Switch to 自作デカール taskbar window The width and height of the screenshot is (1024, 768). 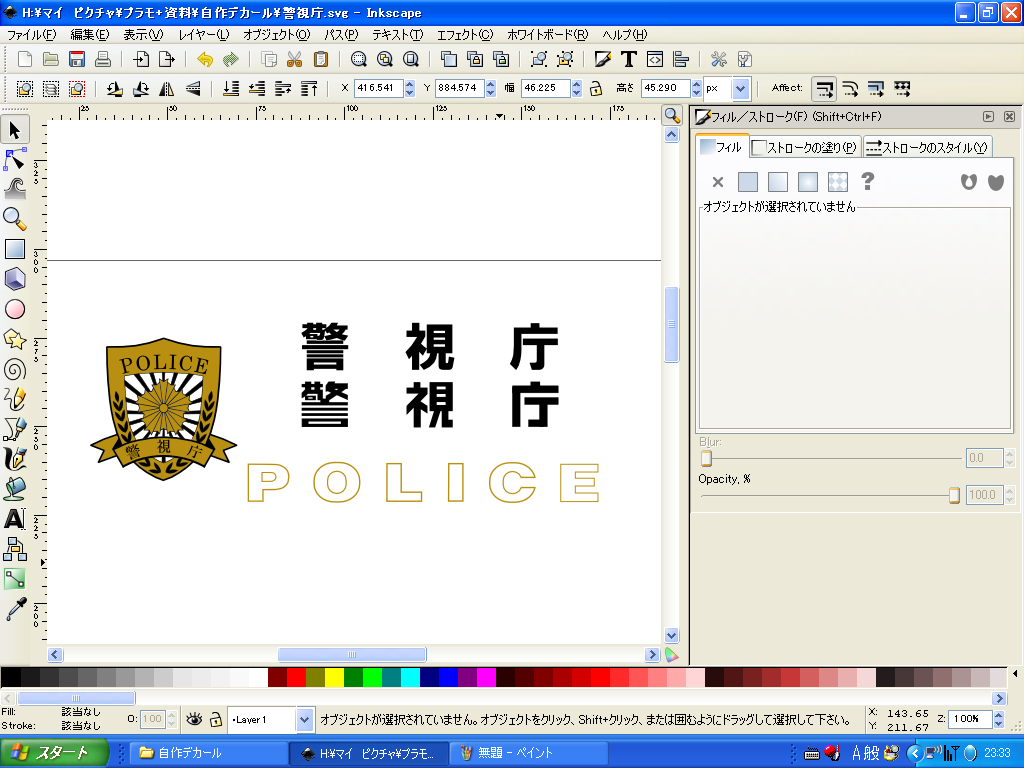click(208, 753)
